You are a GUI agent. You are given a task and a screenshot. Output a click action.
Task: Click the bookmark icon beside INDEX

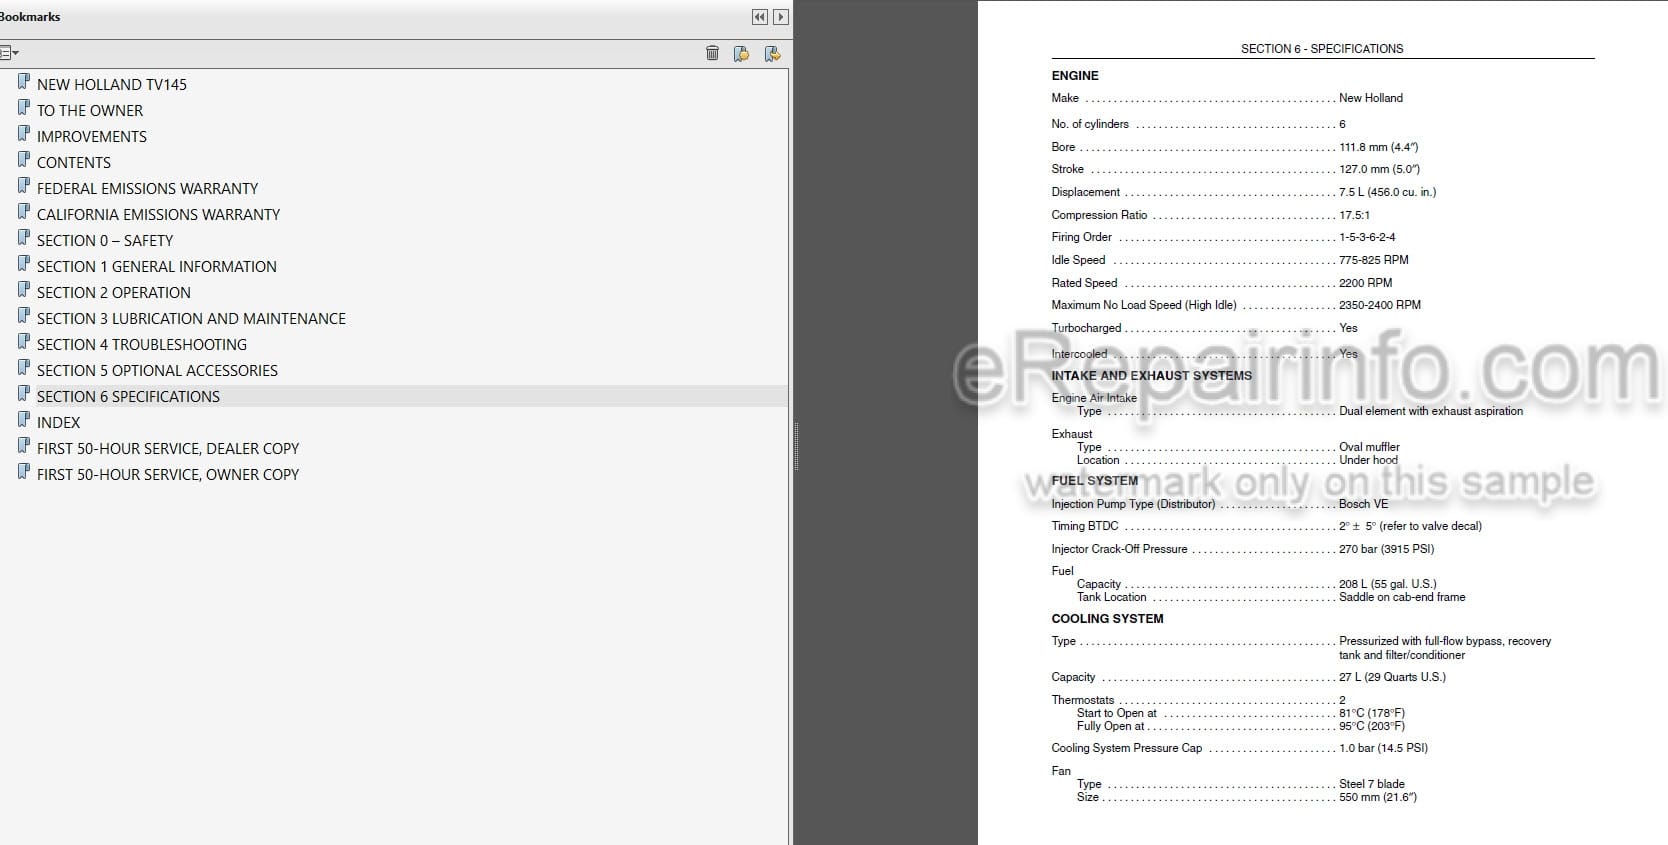pos(24,420)
